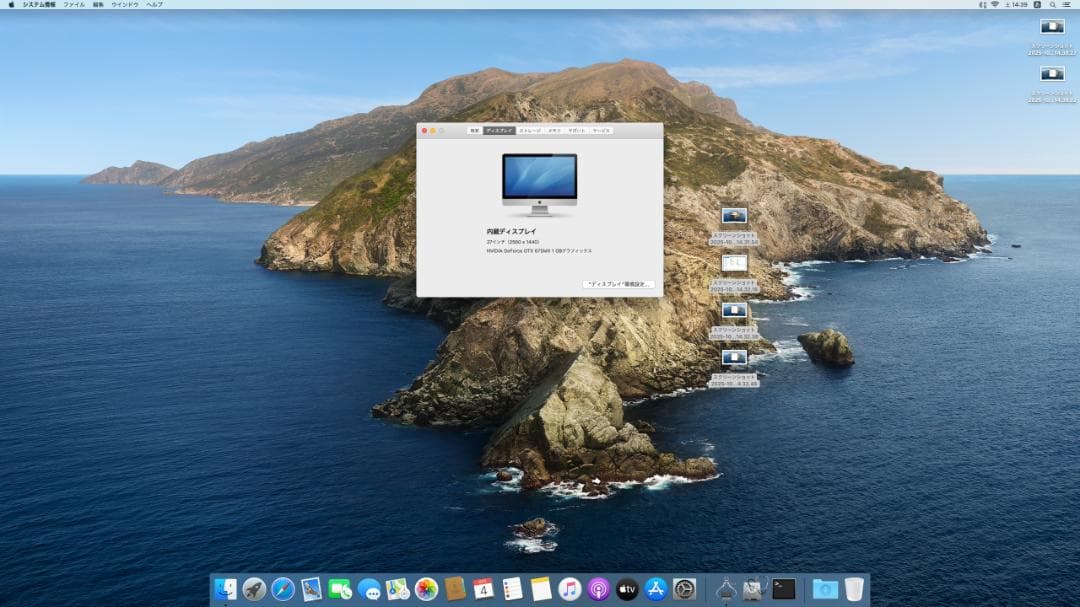Screen dimensions: 1080x607
Task: Open Spotlight search from the menu bar
Action: coord(1053,5)
